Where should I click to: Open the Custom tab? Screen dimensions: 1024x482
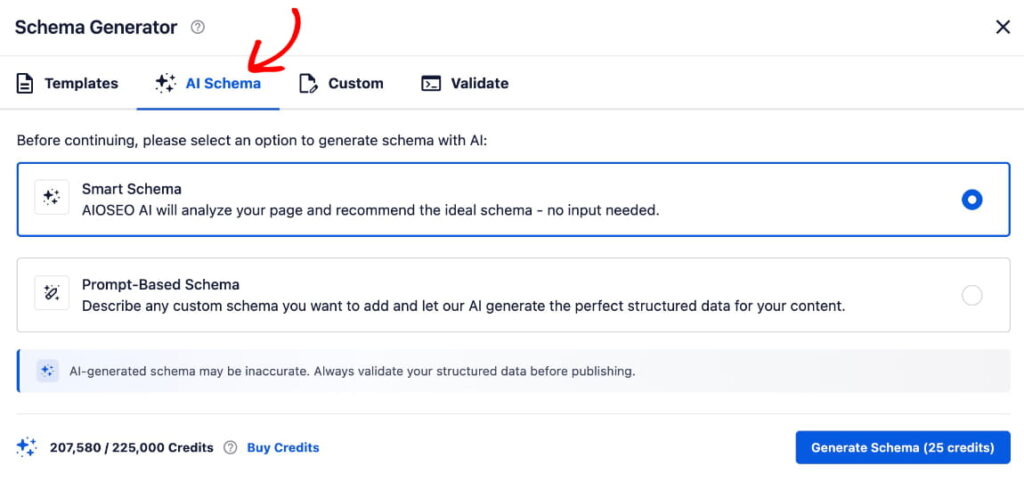click(x=355, y=84)
